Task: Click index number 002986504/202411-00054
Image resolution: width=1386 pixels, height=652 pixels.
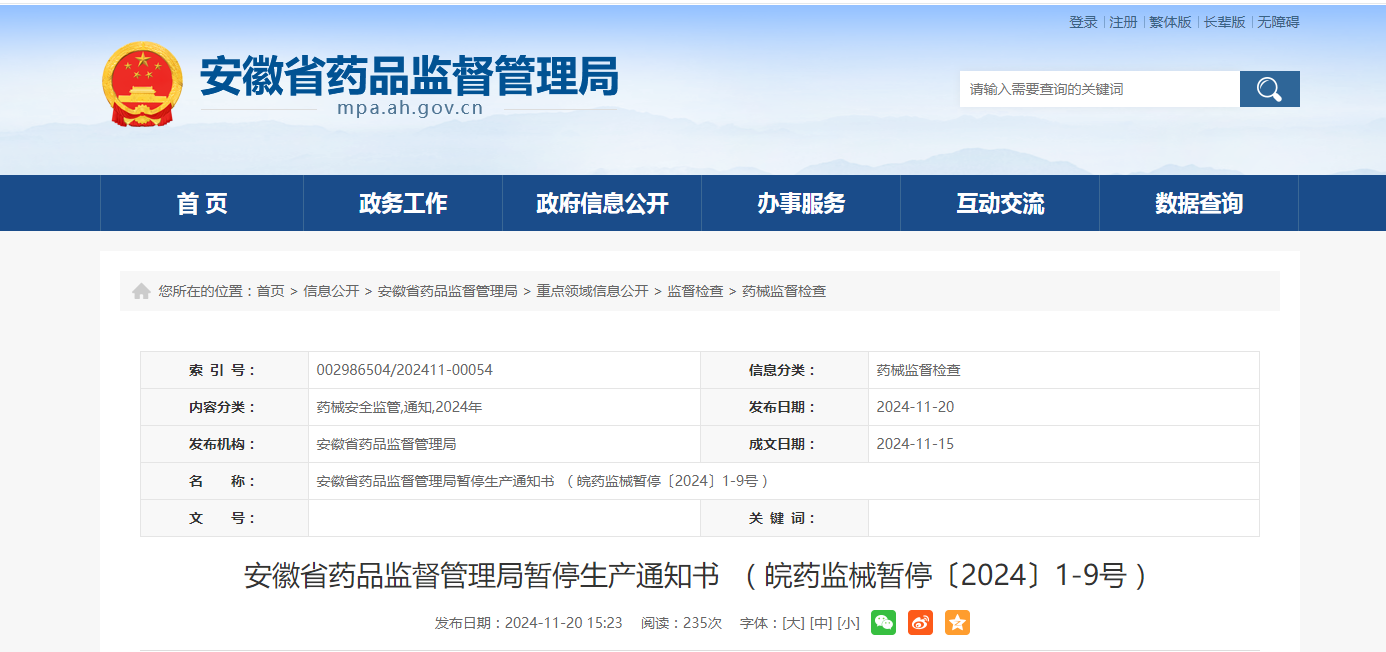Action: [x=405, y=370]
